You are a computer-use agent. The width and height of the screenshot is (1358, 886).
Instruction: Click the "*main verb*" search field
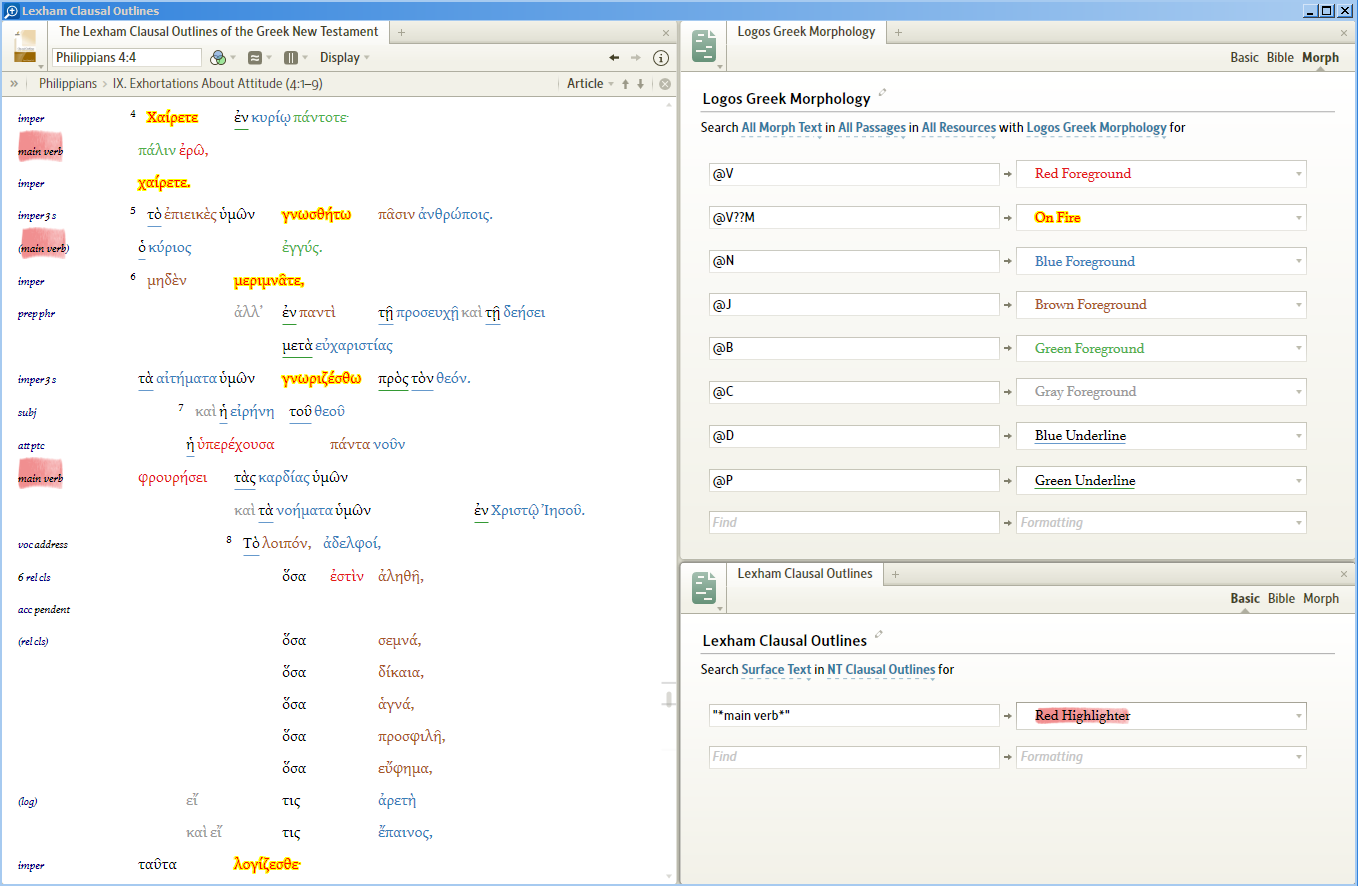pyautogui.click(x=854, y=716)
